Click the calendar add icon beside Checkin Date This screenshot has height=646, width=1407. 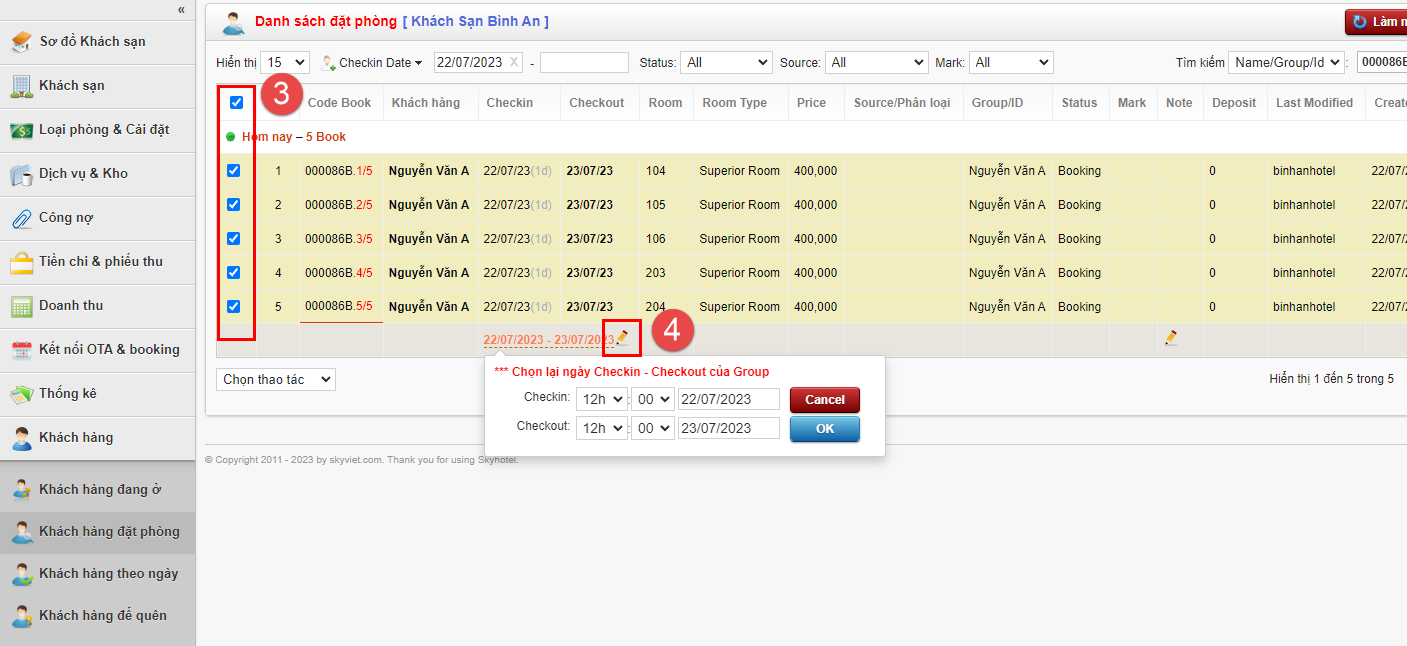pos(327,61)
